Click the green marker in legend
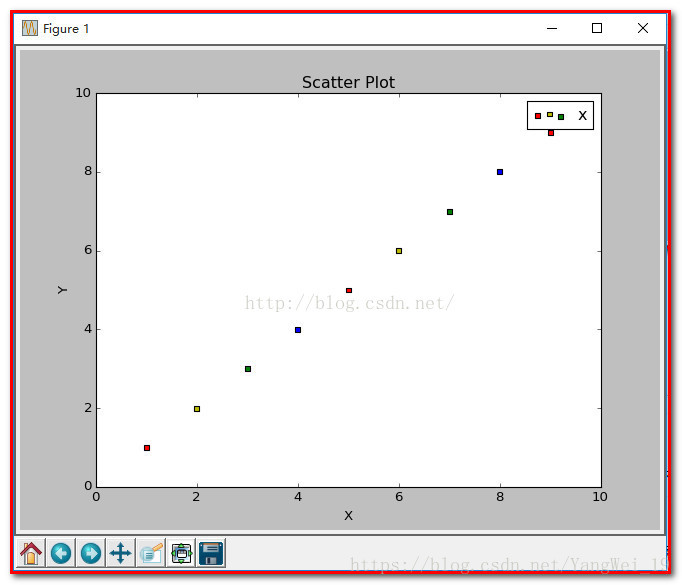 coord(561,117)
